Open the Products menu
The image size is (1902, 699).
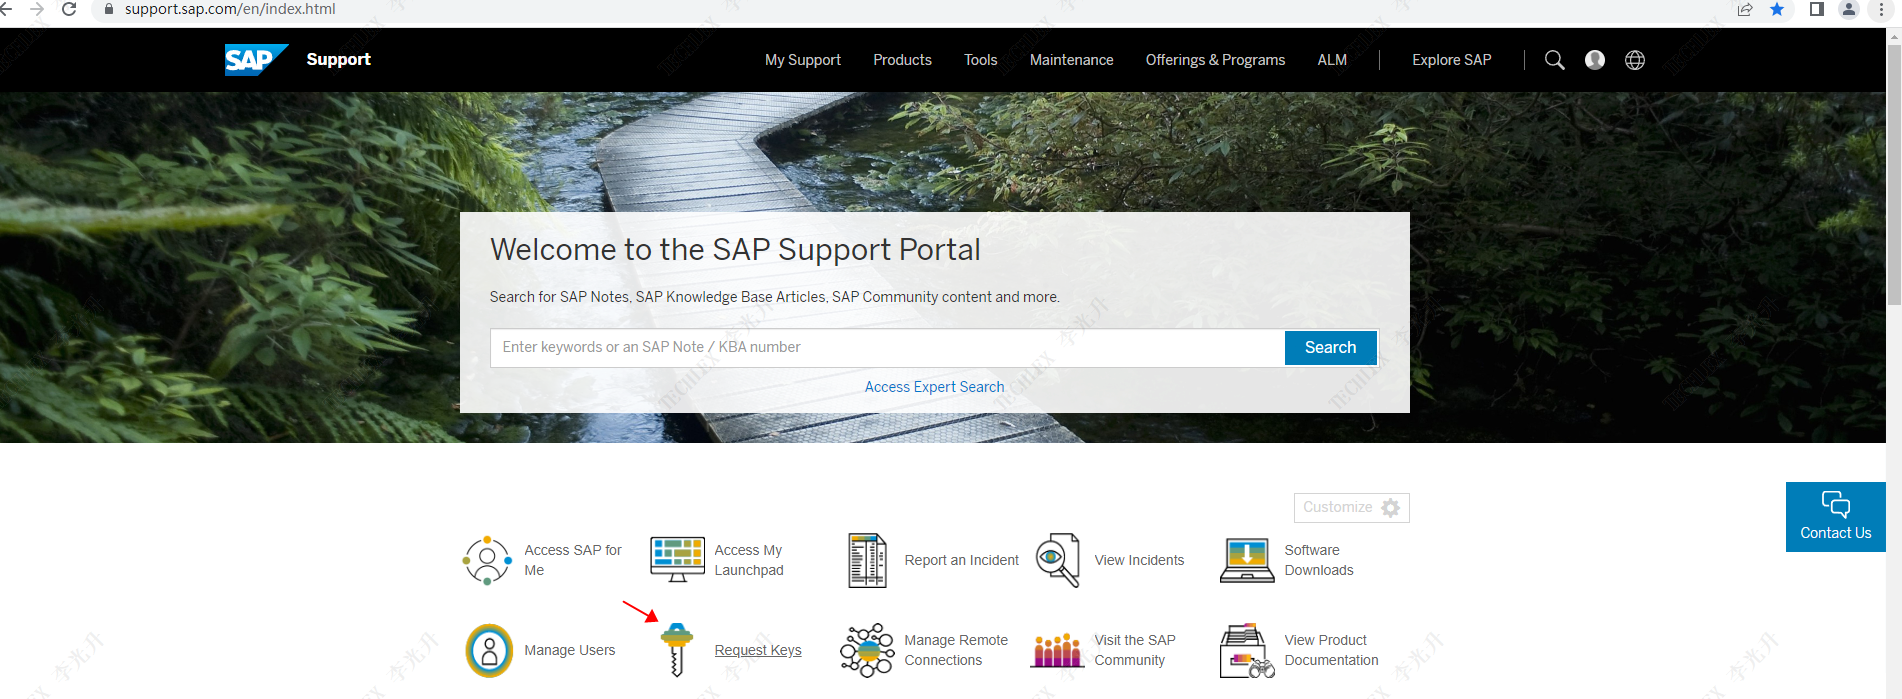[902, 60]
